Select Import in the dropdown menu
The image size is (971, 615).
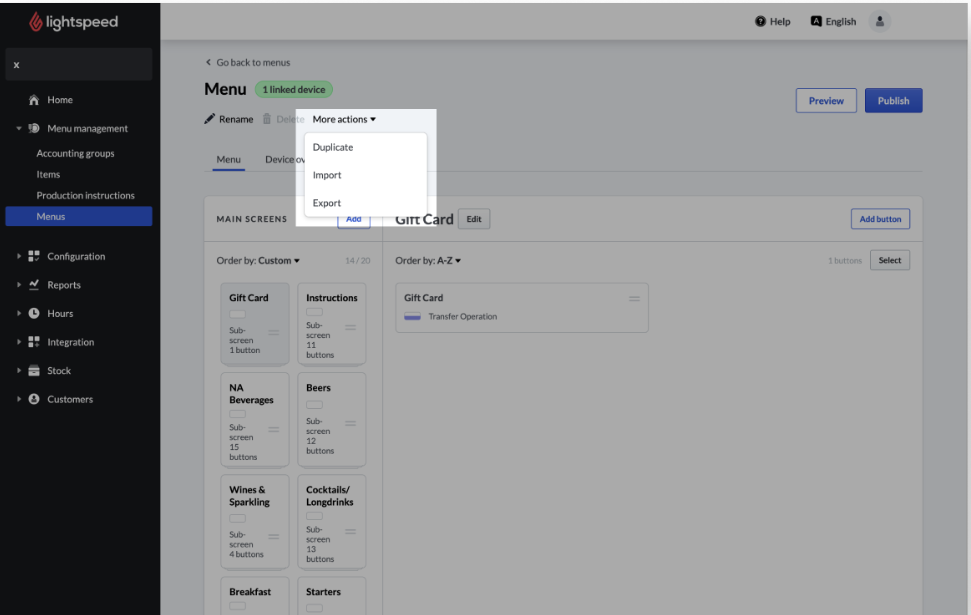point(327,175)
